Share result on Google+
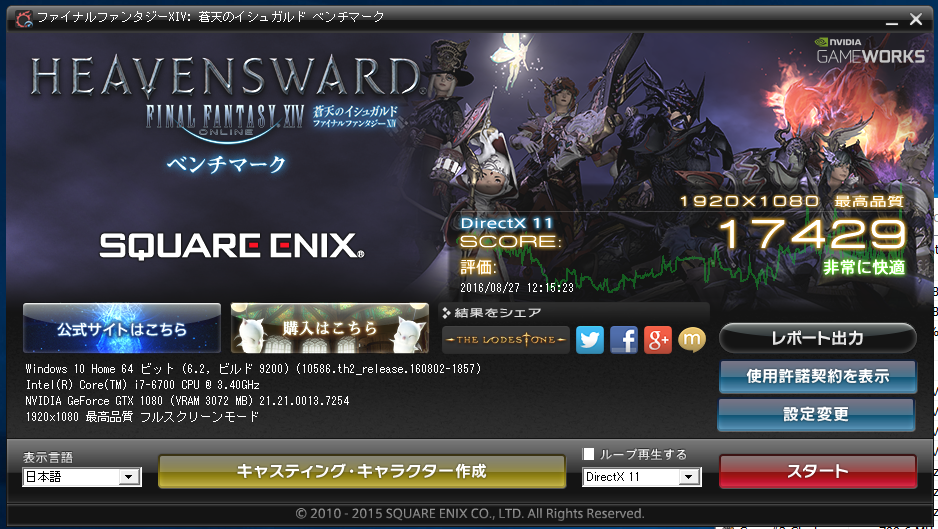Image resolution: width=938 pixels, height=529 pixels. 657,340
